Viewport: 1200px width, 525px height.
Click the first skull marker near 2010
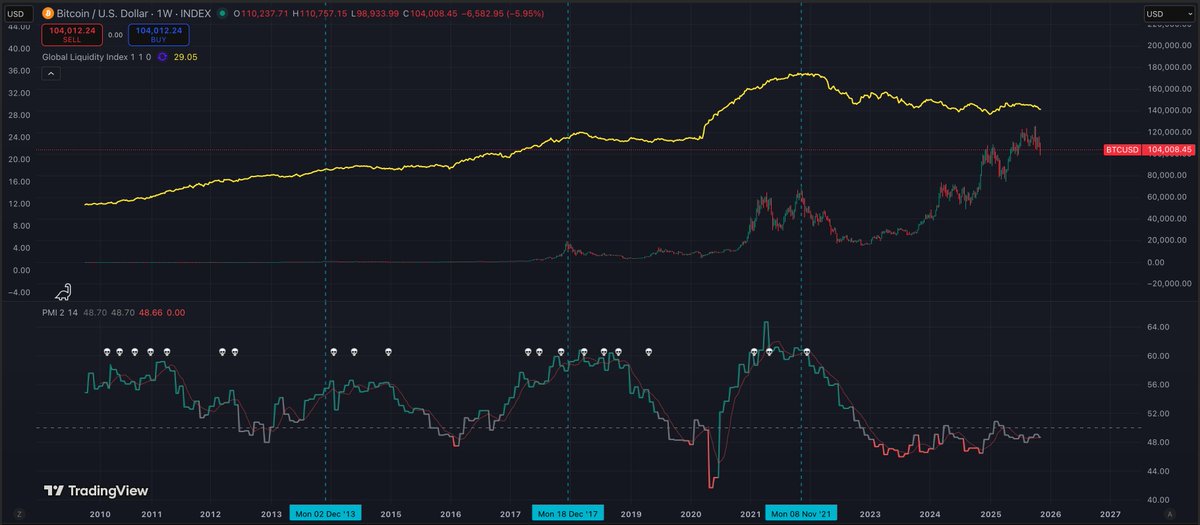[x=107, y=352]
